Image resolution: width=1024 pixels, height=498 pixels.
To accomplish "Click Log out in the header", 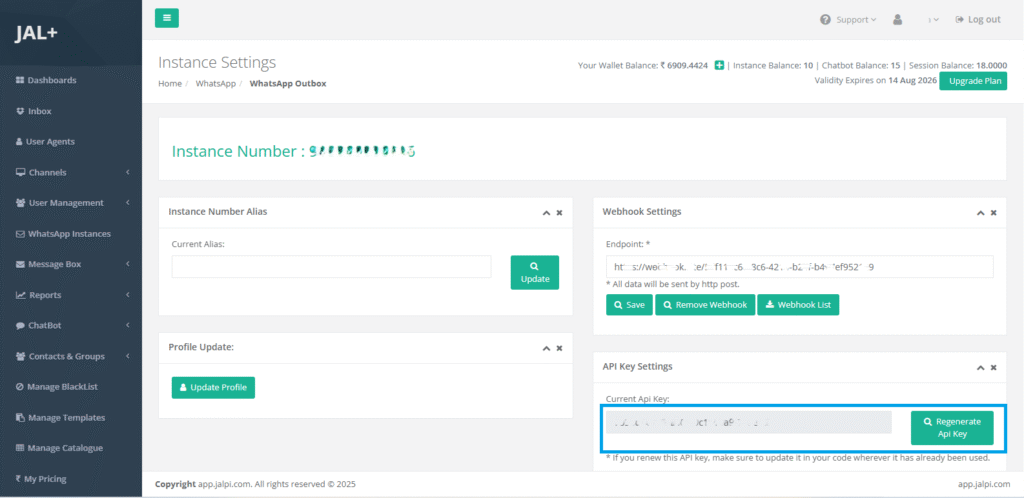I will pyautogui.click(x=977, y=19).
